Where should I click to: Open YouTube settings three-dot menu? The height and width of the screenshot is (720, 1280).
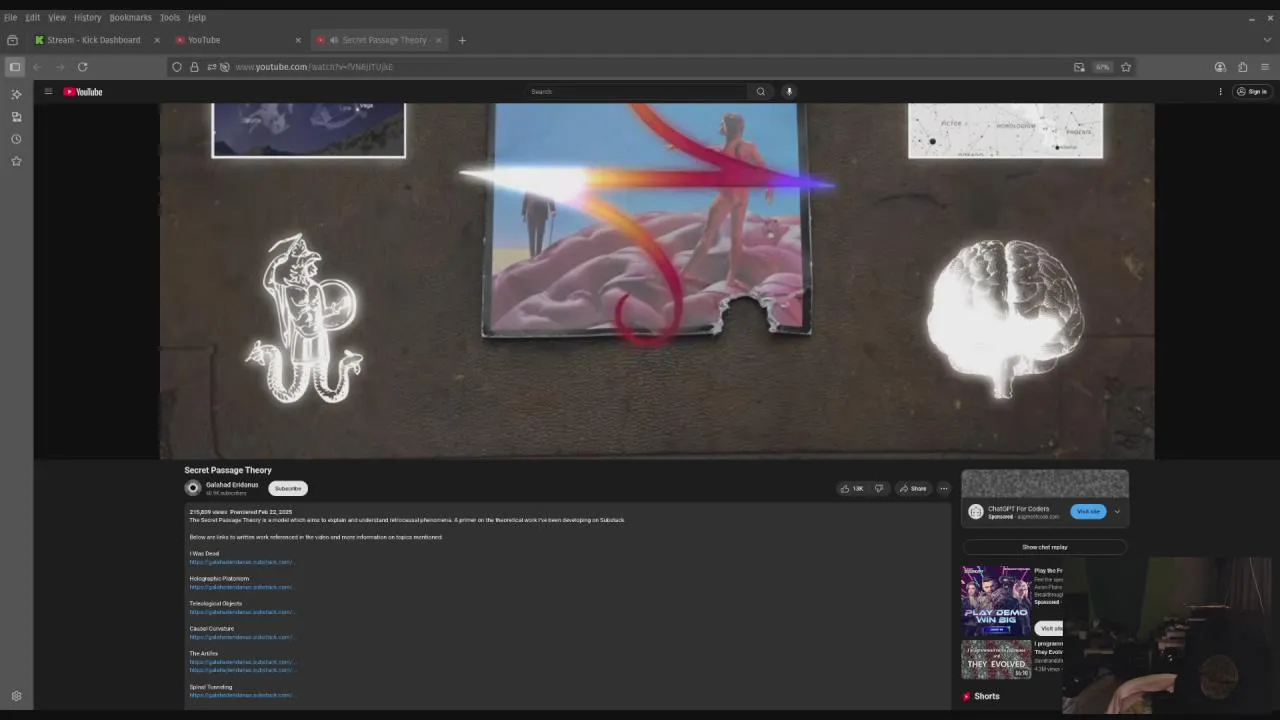pos(1220,91)
